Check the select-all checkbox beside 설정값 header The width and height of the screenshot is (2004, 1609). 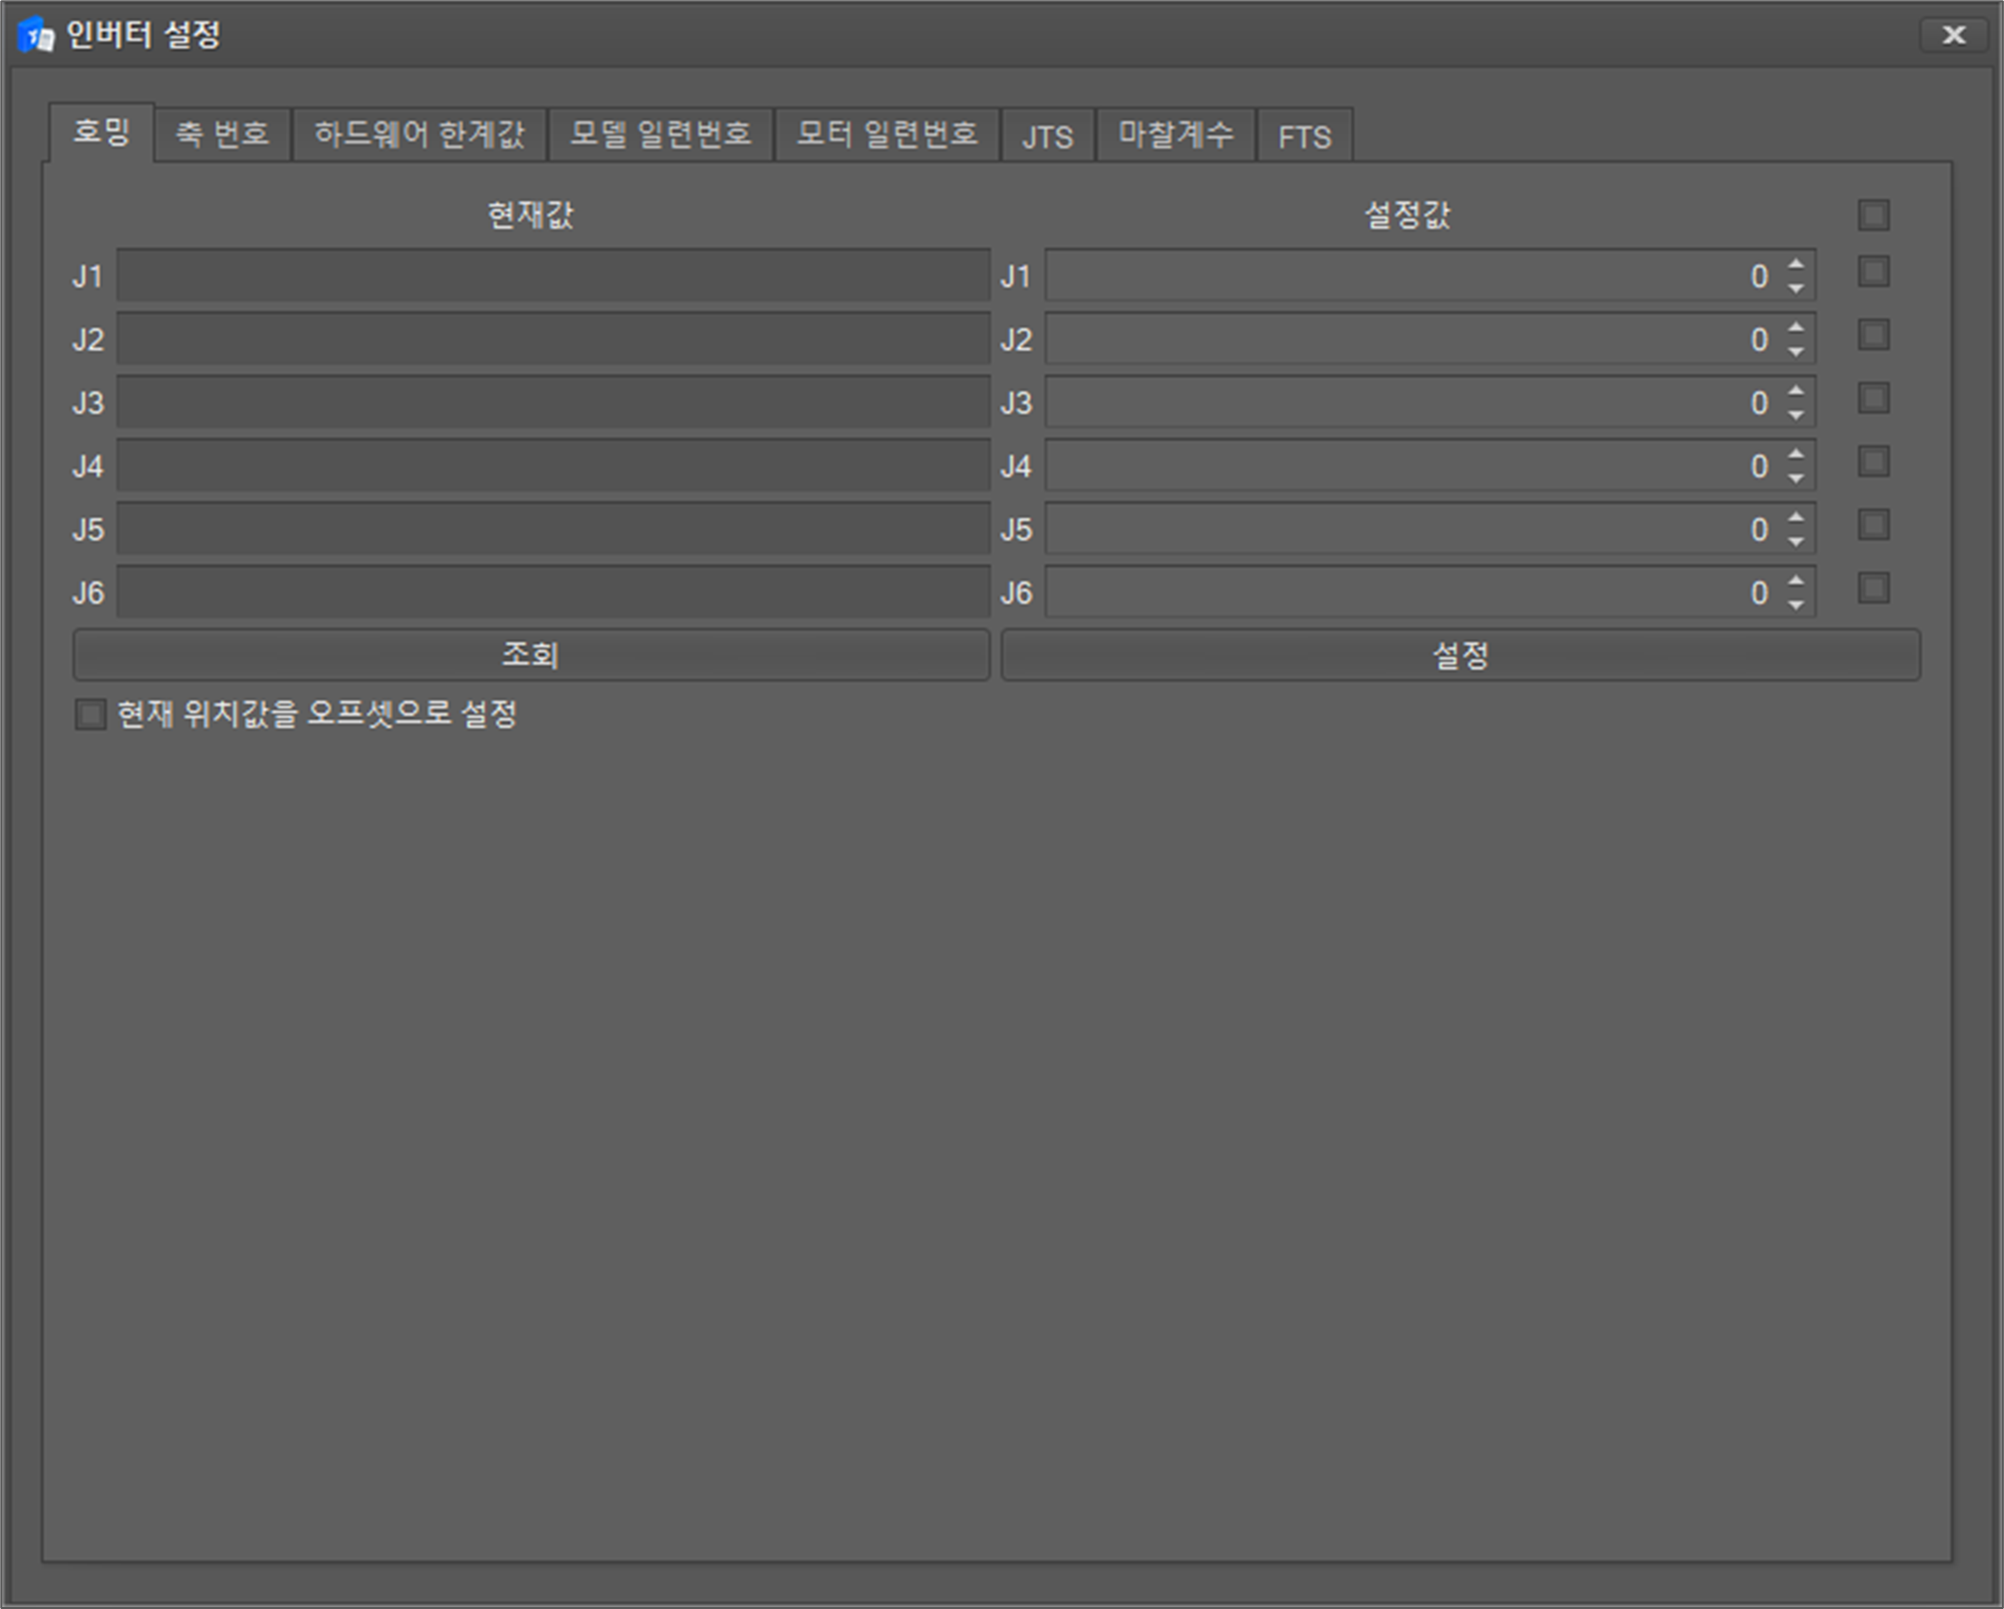pos(1873,214)
